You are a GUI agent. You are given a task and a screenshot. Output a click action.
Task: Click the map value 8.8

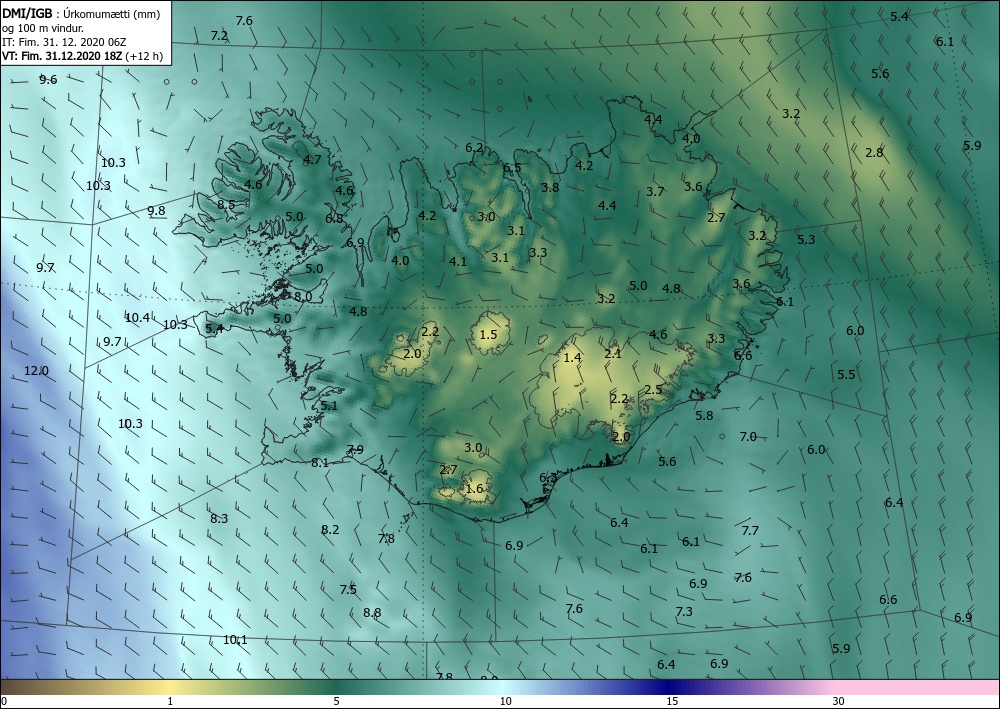[x=372, y=613]
